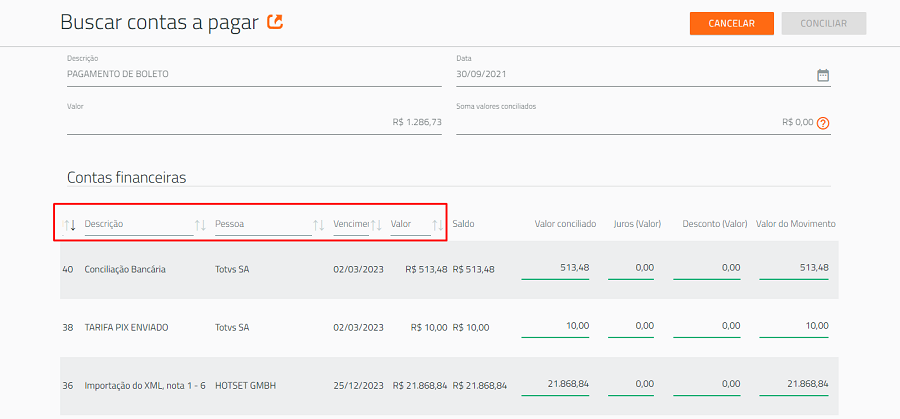
Task: Select the Valor field showing R$ 1.286,73
Action: pos(254,122)
